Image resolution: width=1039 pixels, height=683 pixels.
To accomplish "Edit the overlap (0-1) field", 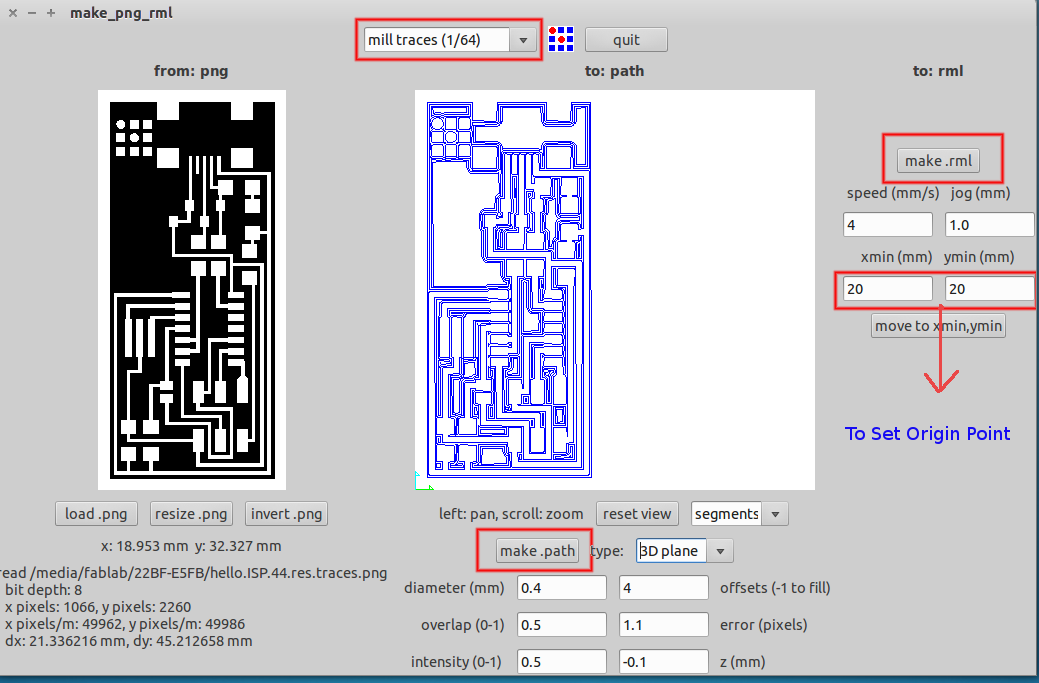I will (x=561, y=625).
